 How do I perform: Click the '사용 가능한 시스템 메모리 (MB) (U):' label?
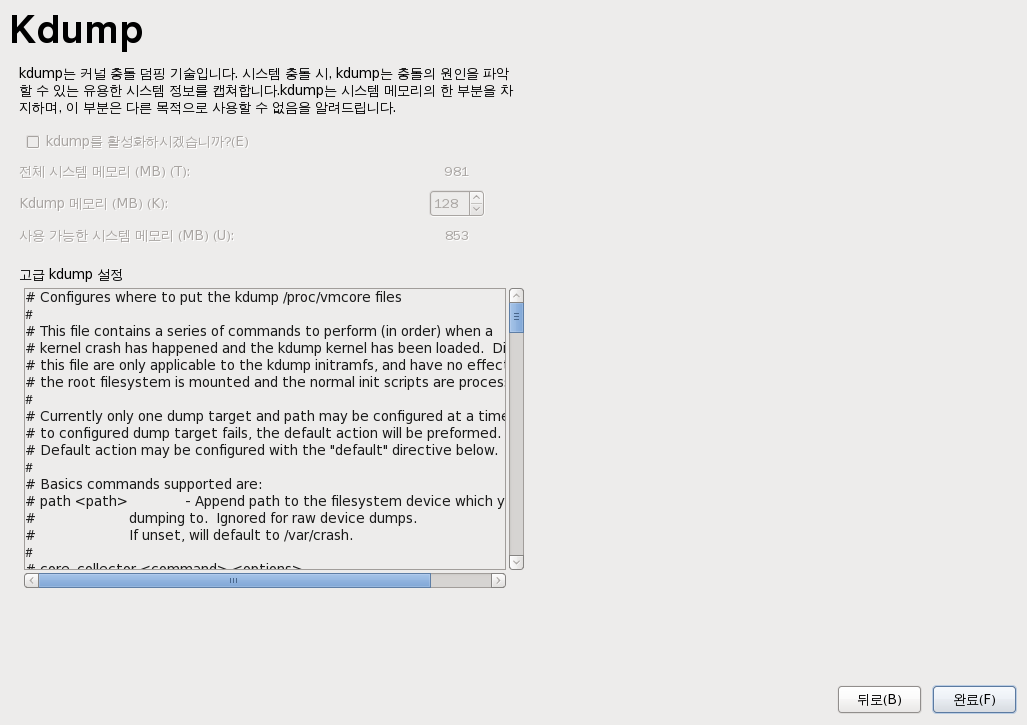click(126, 236)
